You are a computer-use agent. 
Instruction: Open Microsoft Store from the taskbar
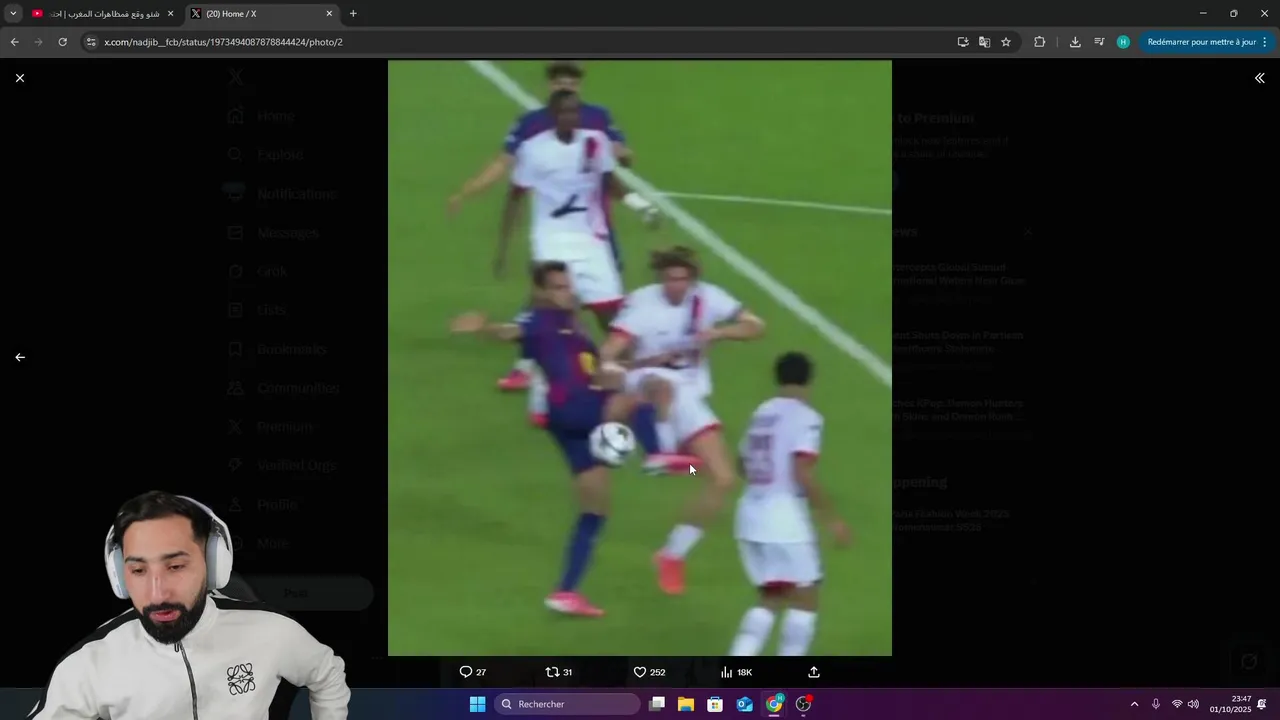coord(715,704)
